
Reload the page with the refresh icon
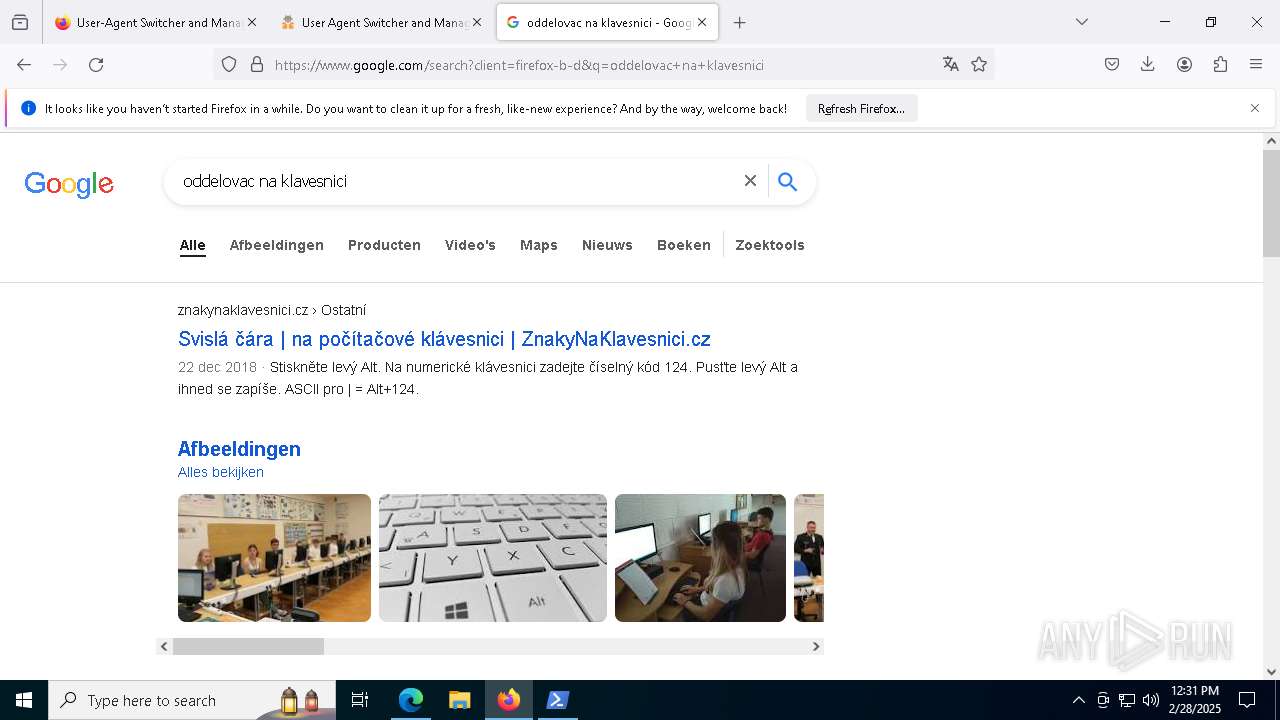point(96,65)
